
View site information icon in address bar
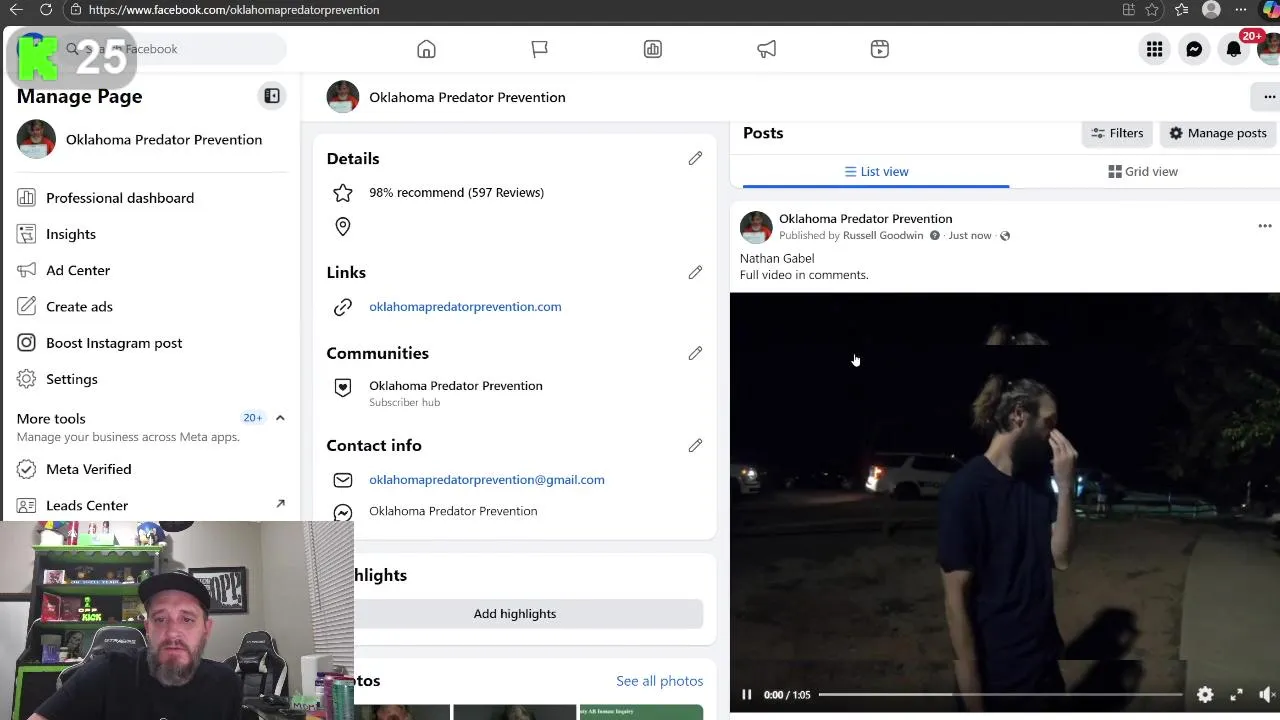point(75,10)
